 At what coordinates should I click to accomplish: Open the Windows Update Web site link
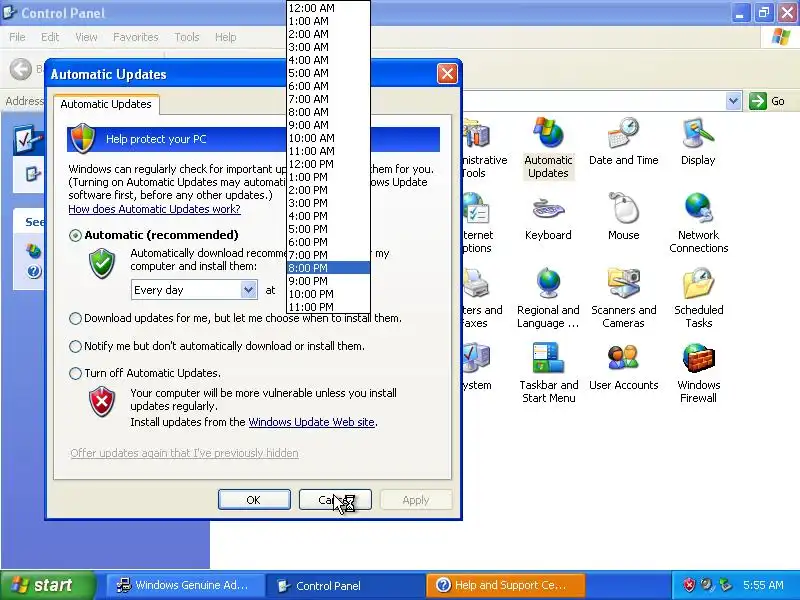(312, 422)
